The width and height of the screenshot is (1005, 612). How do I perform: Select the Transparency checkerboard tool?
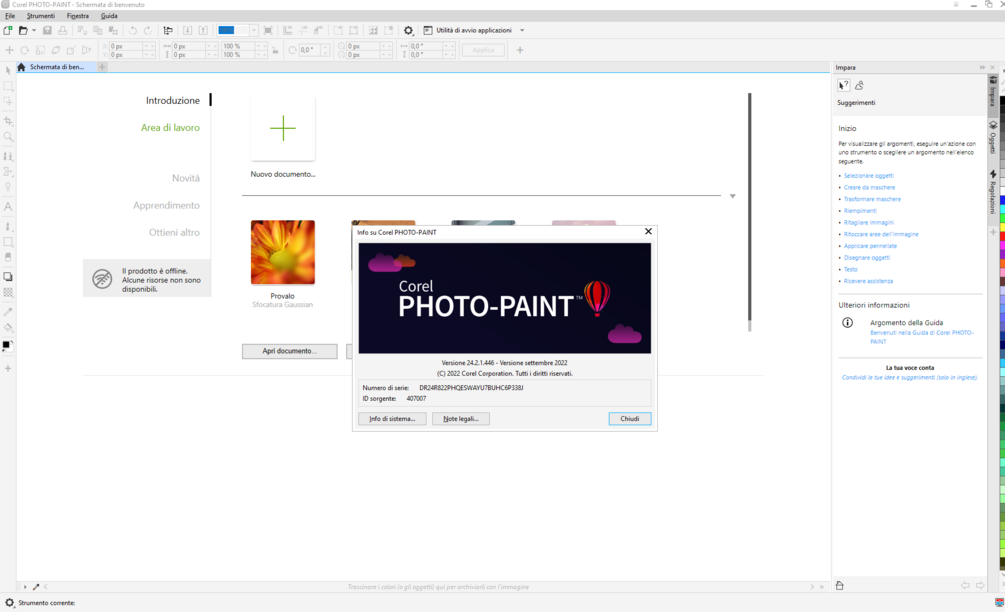click(x=8, y=292)
